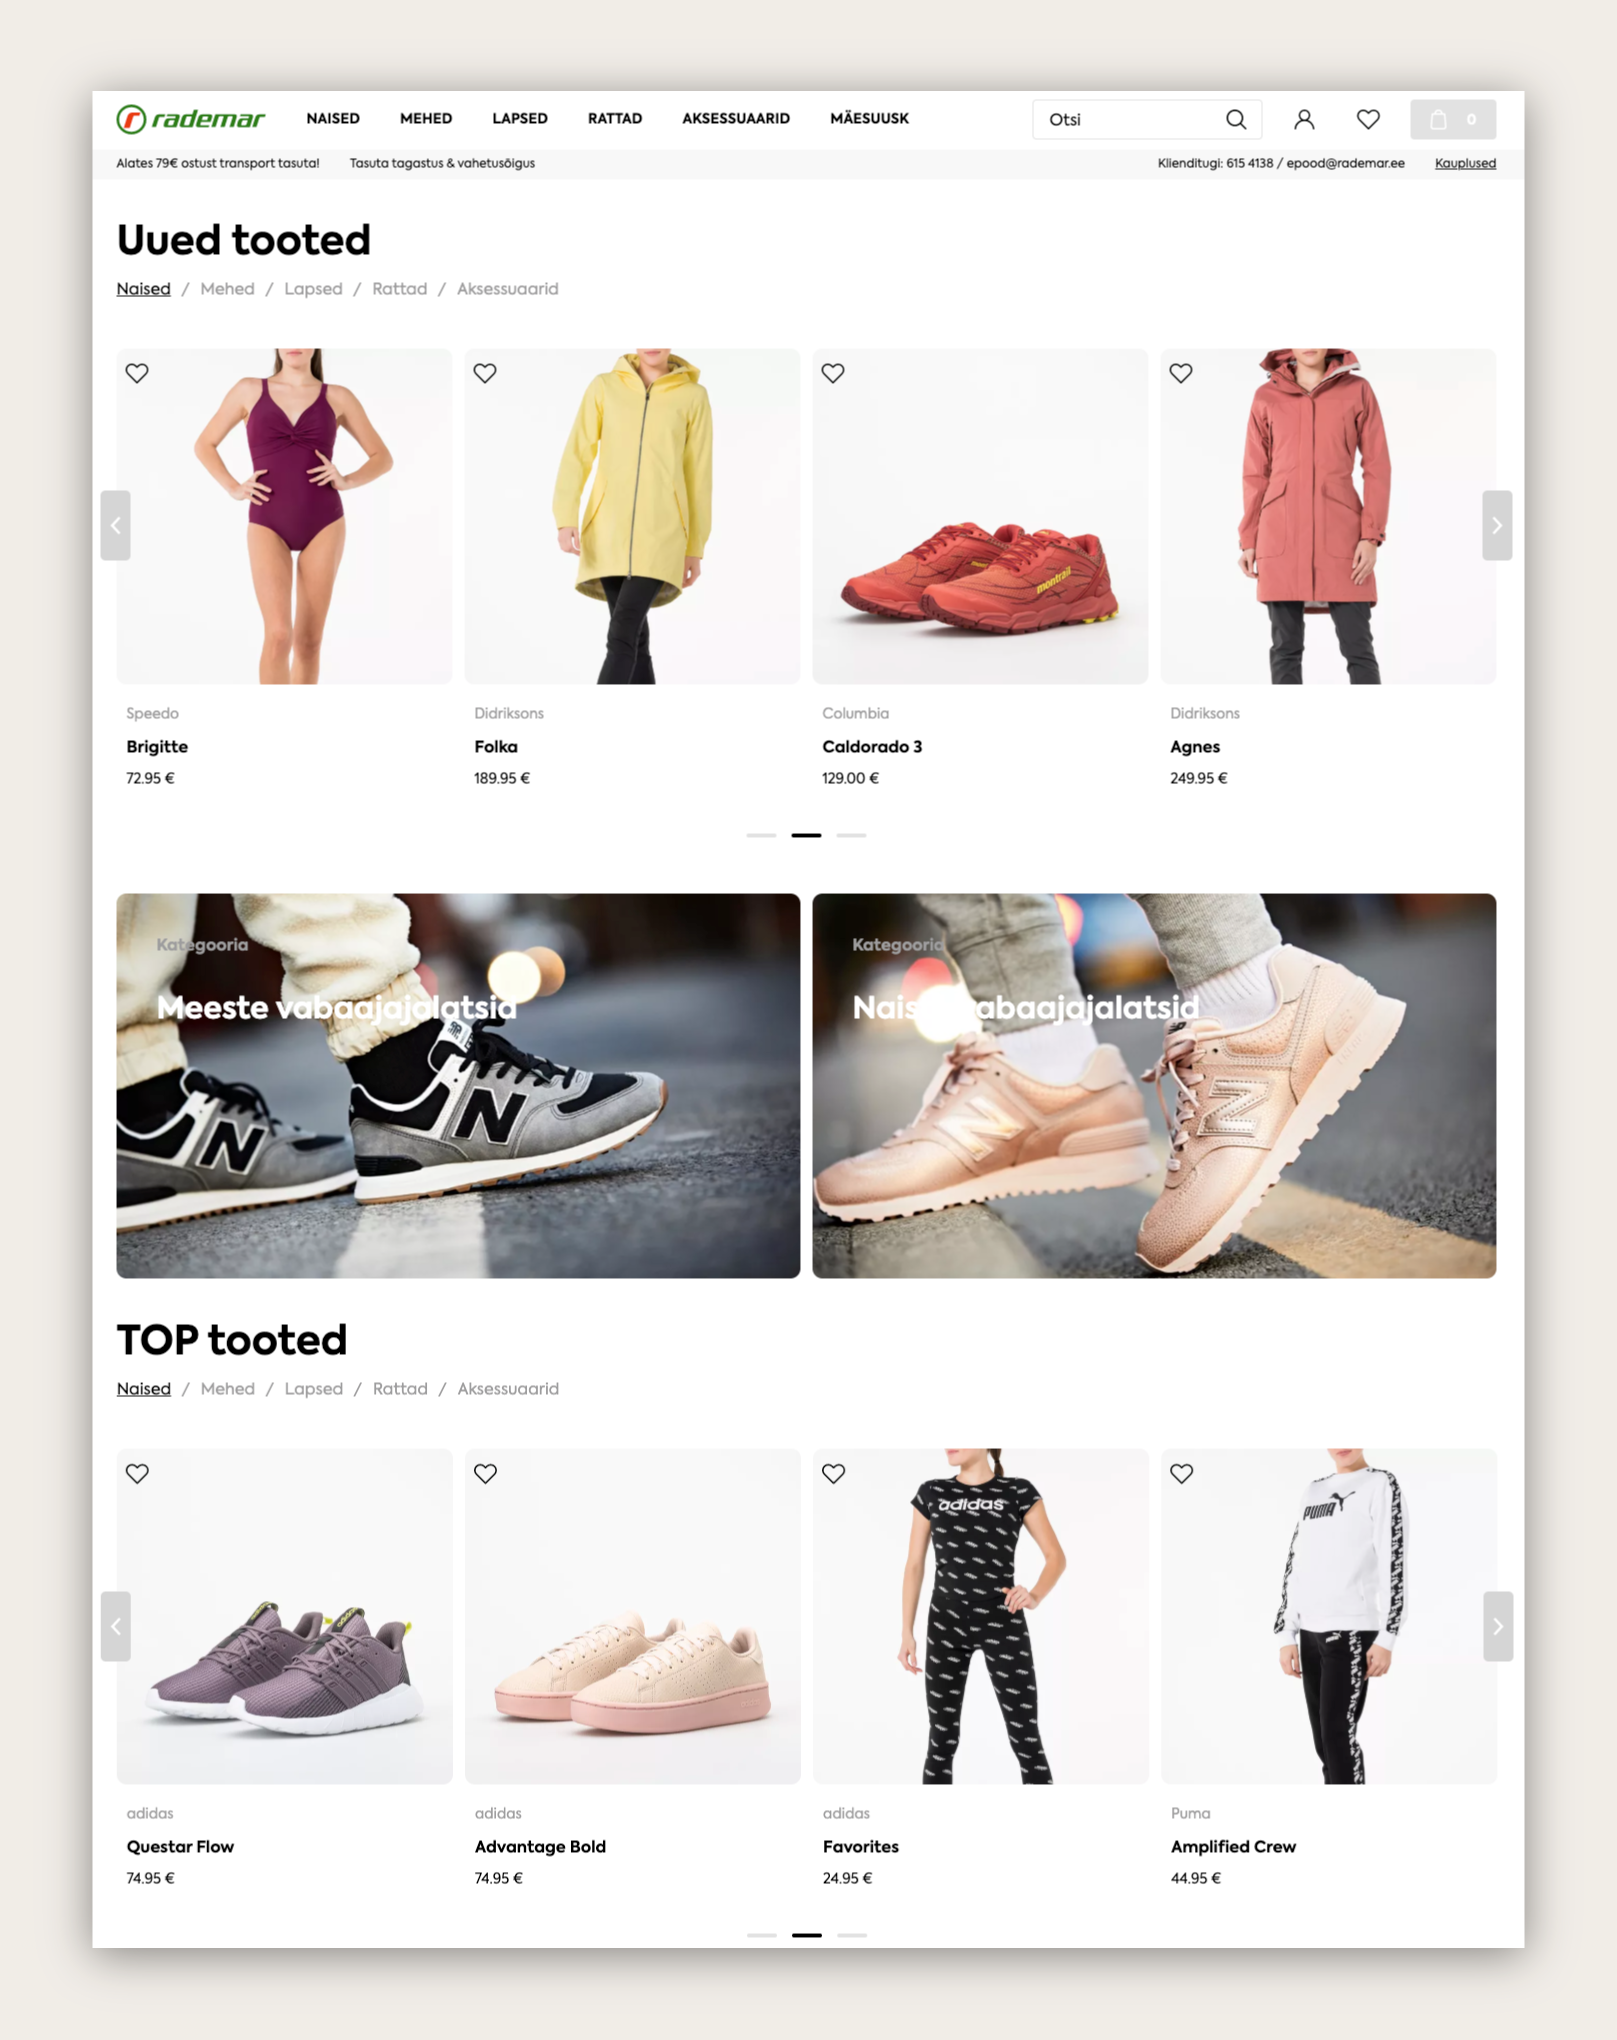Add adidas Questar Flow to wishlist

137,1473
